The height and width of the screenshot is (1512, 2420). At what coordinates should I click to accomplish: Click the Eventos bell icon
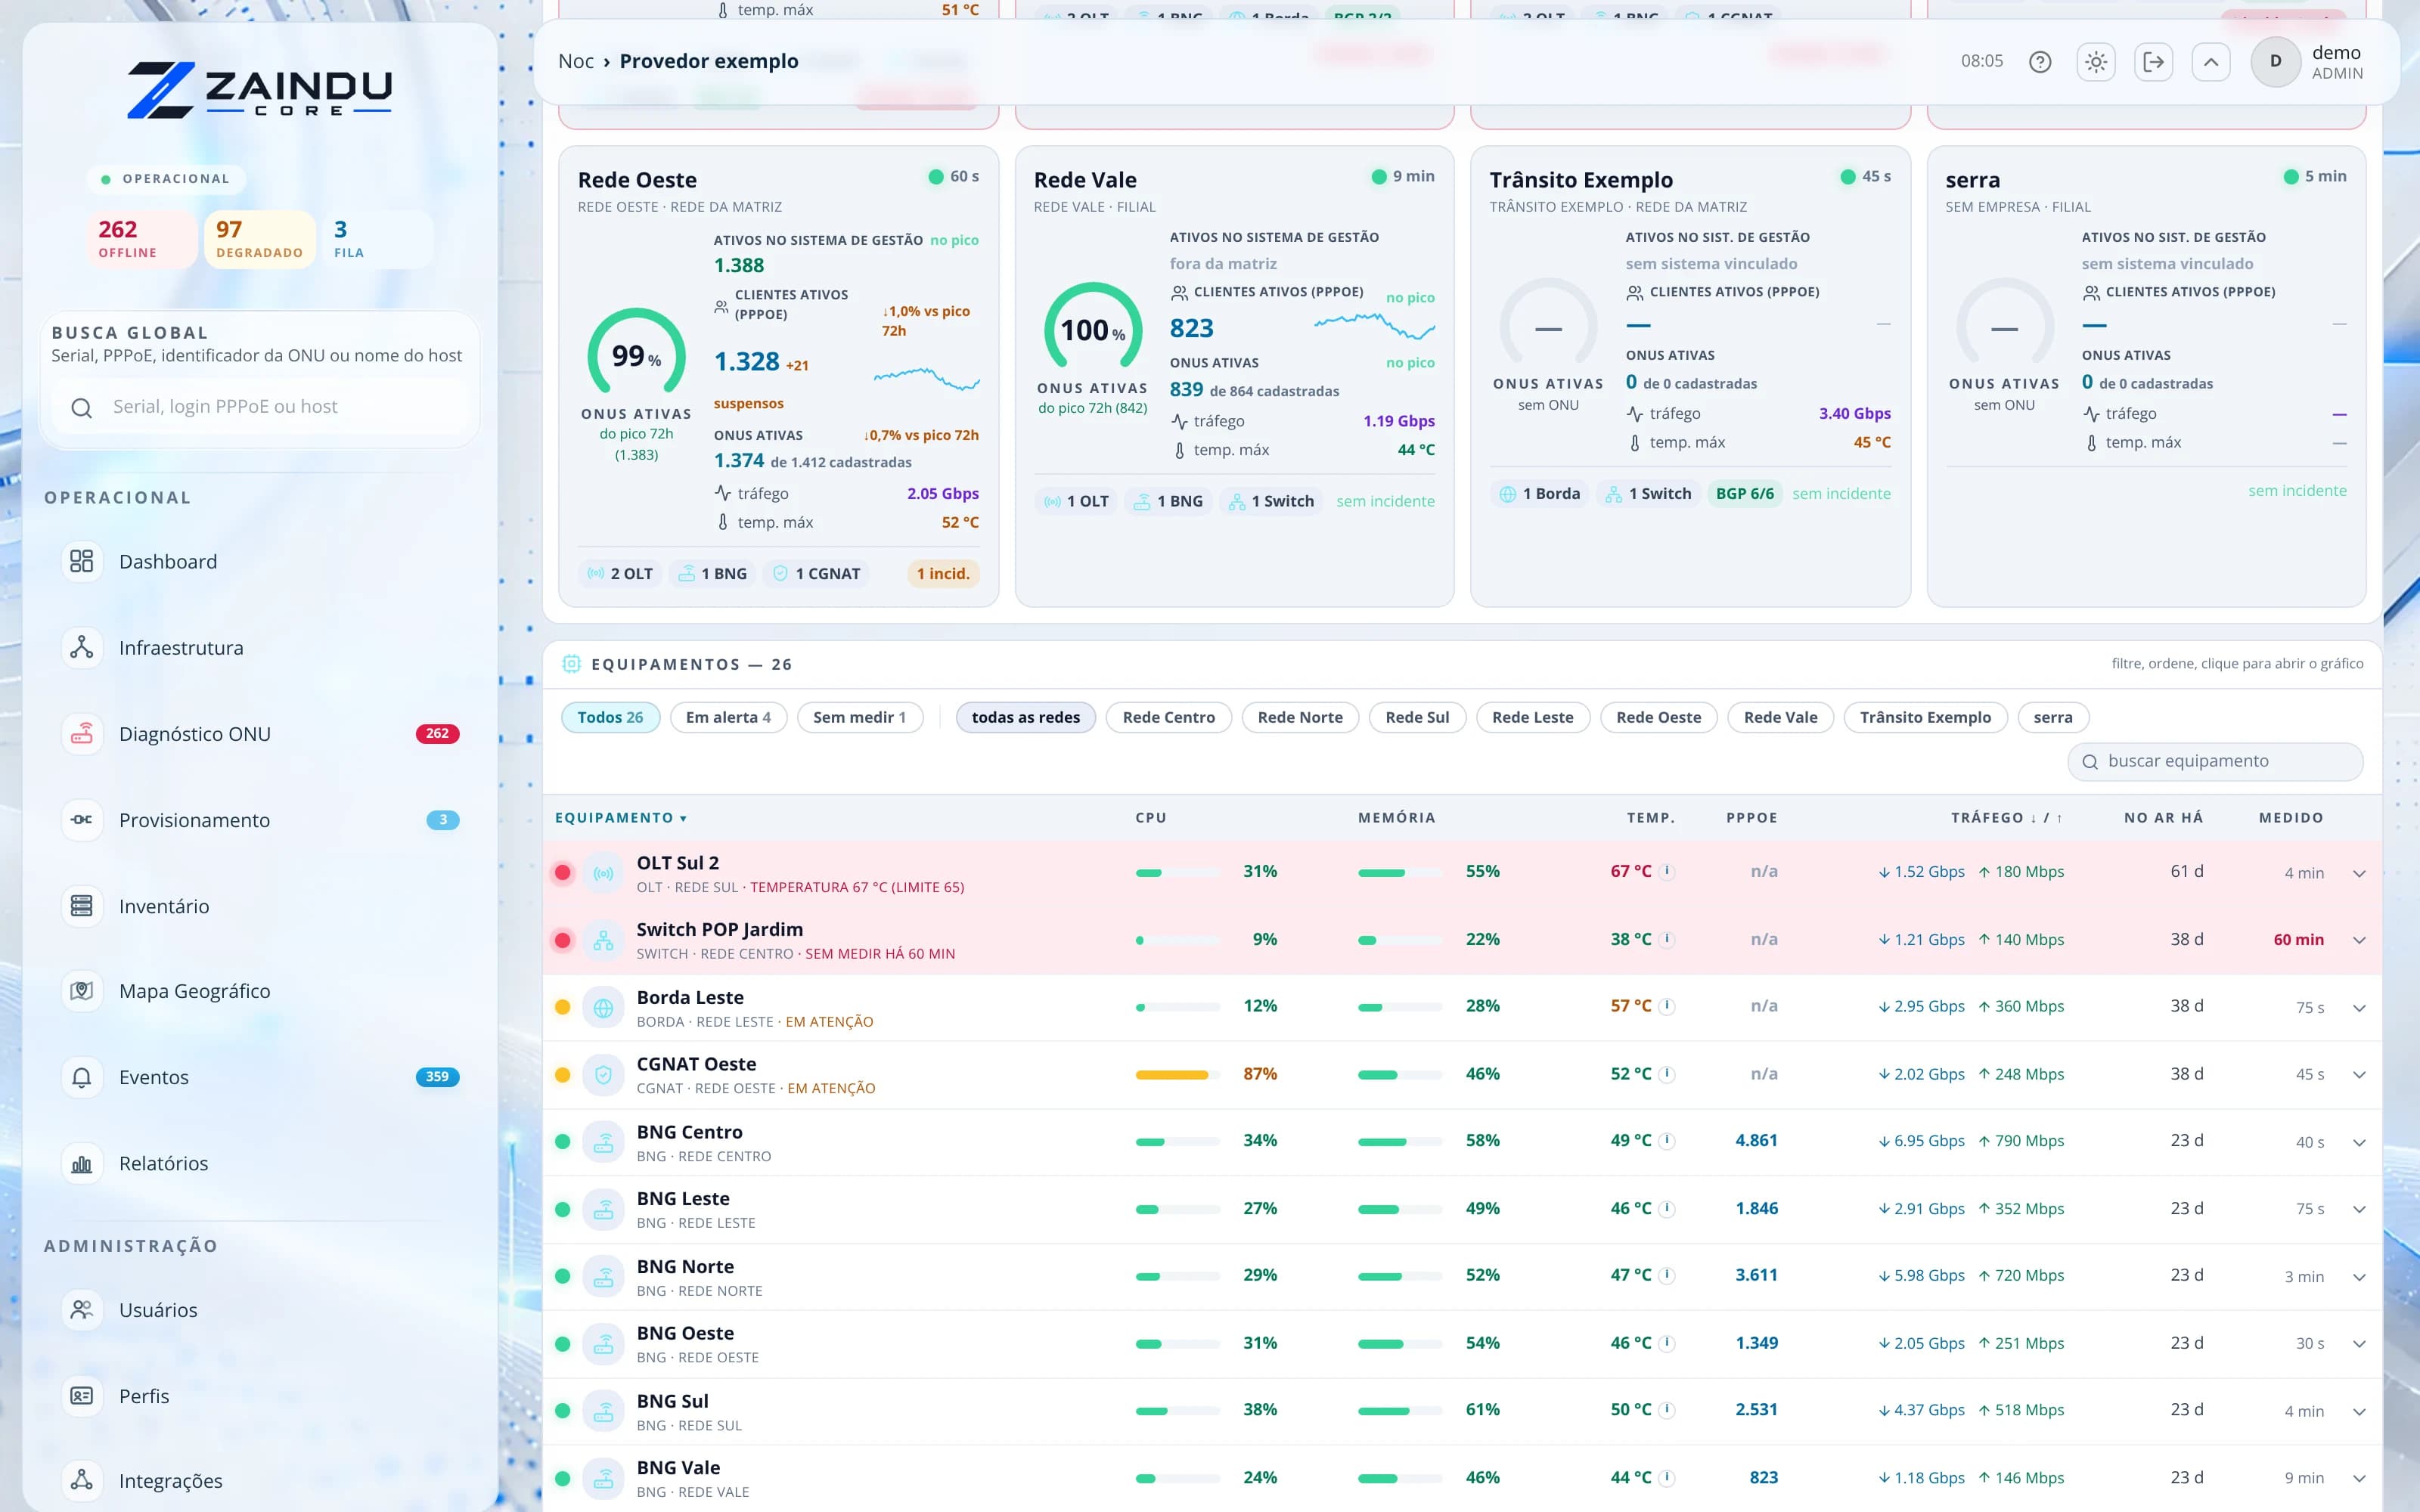(82, 1077)
